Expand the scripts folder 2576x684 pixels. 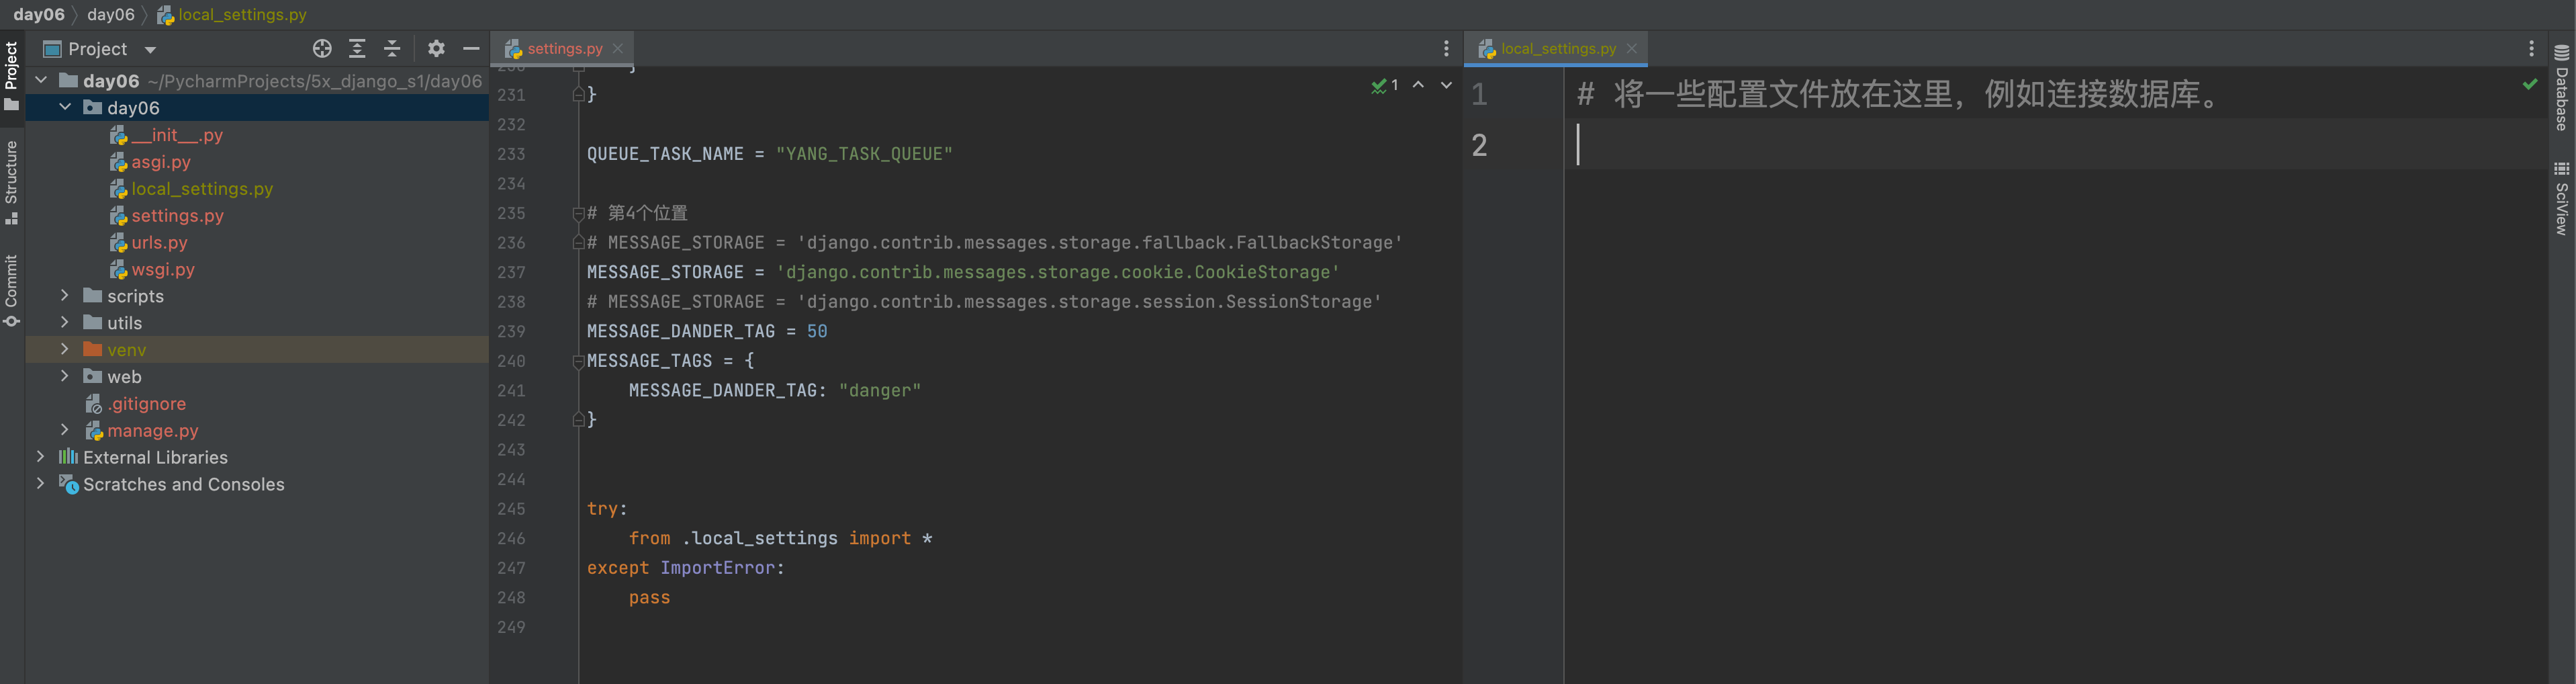point(65,295)
